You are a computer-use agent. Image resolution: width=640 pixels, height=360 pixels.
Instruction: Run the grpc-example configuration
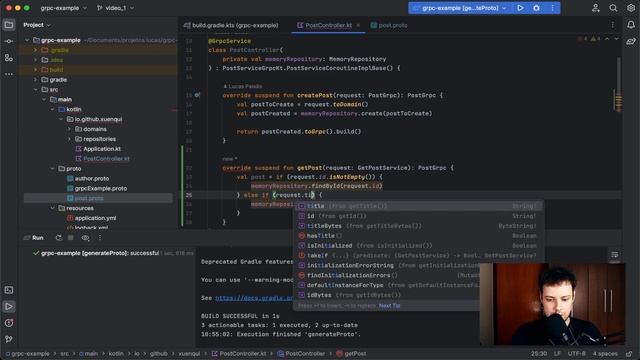coord(520,8)
